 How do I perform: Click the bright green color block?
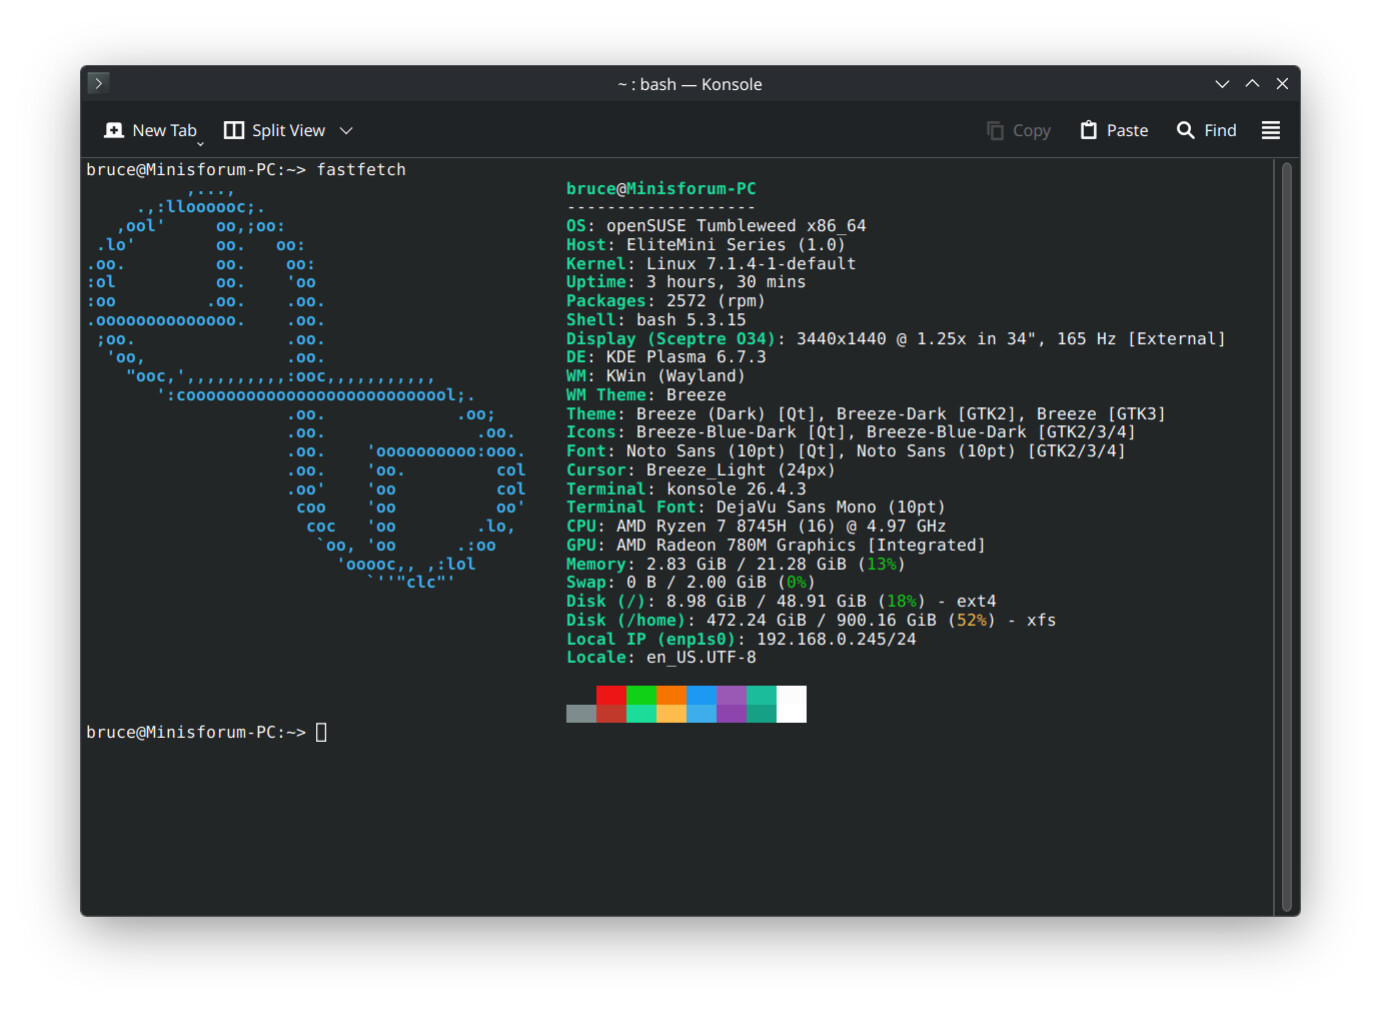(641, 695)
